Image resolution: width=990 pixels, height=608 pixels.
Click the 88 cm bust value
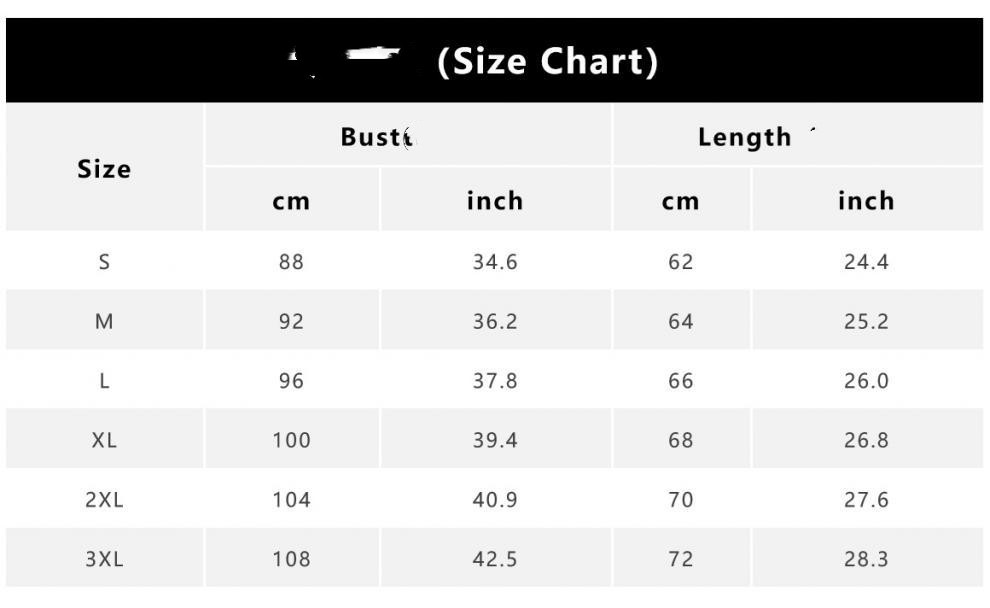point(291,262)
